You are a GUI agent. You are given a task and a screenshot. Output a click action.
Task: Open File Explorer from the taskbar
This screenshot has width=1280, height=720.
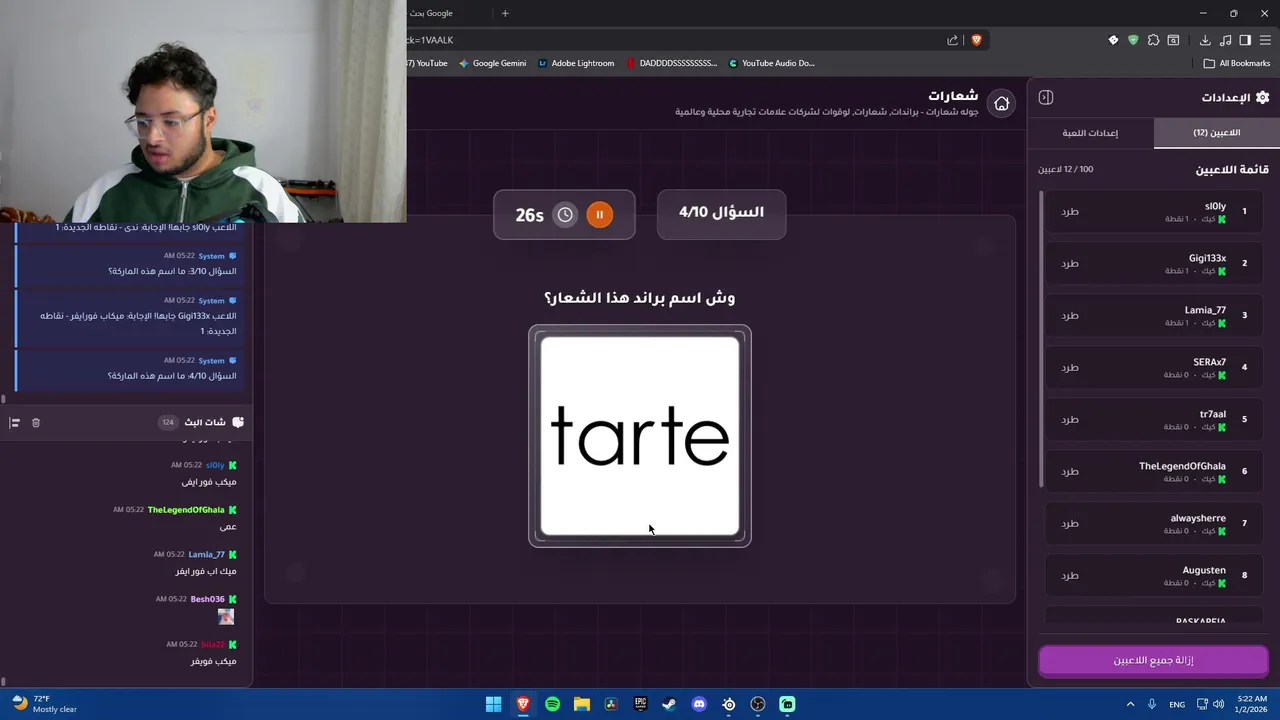[x=582, y=704]
